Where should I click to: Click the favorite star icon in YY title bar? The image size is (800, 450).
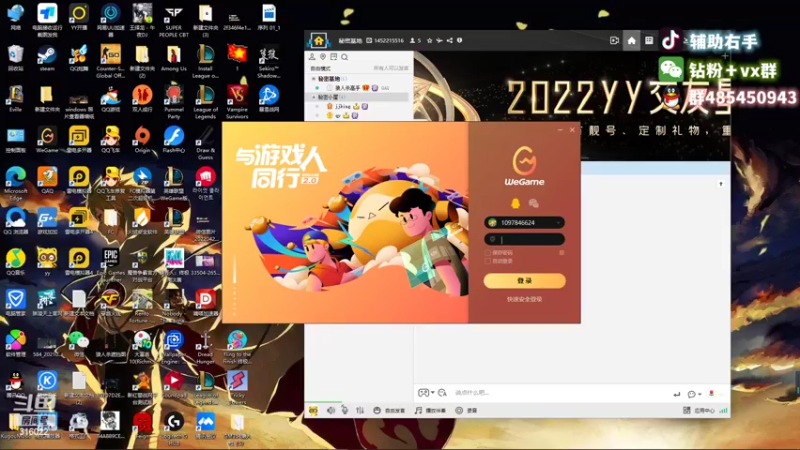430,40
